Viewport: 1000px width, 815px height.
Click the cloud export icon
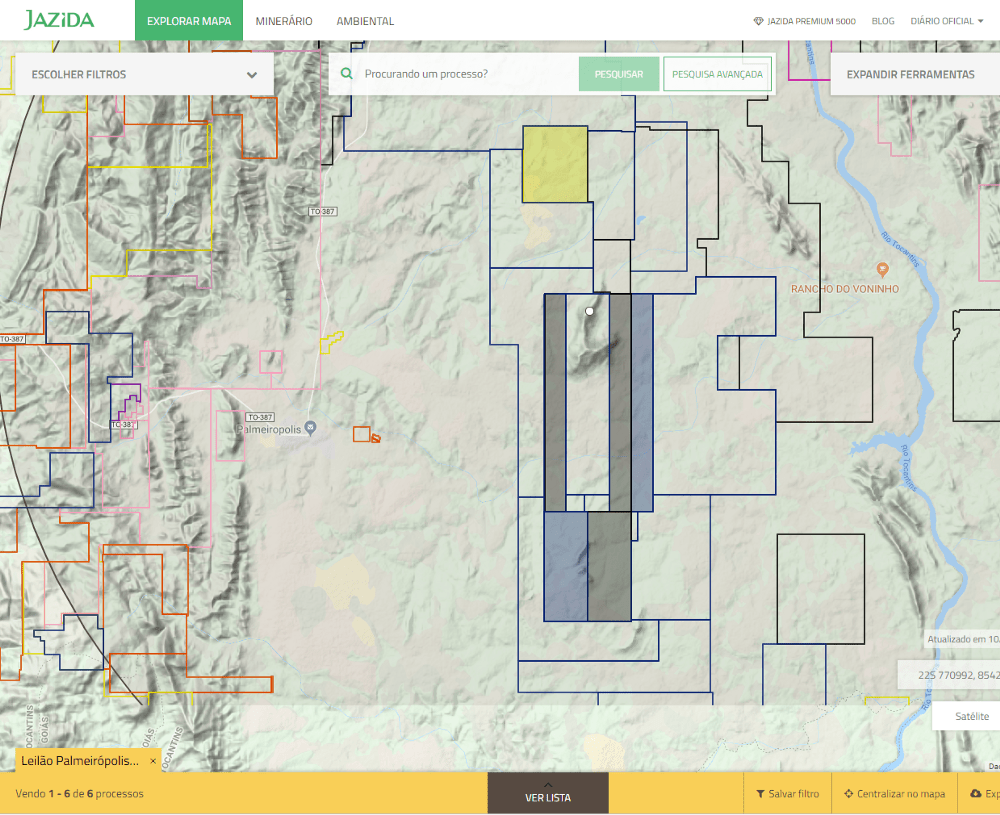[x=975, y=794]
